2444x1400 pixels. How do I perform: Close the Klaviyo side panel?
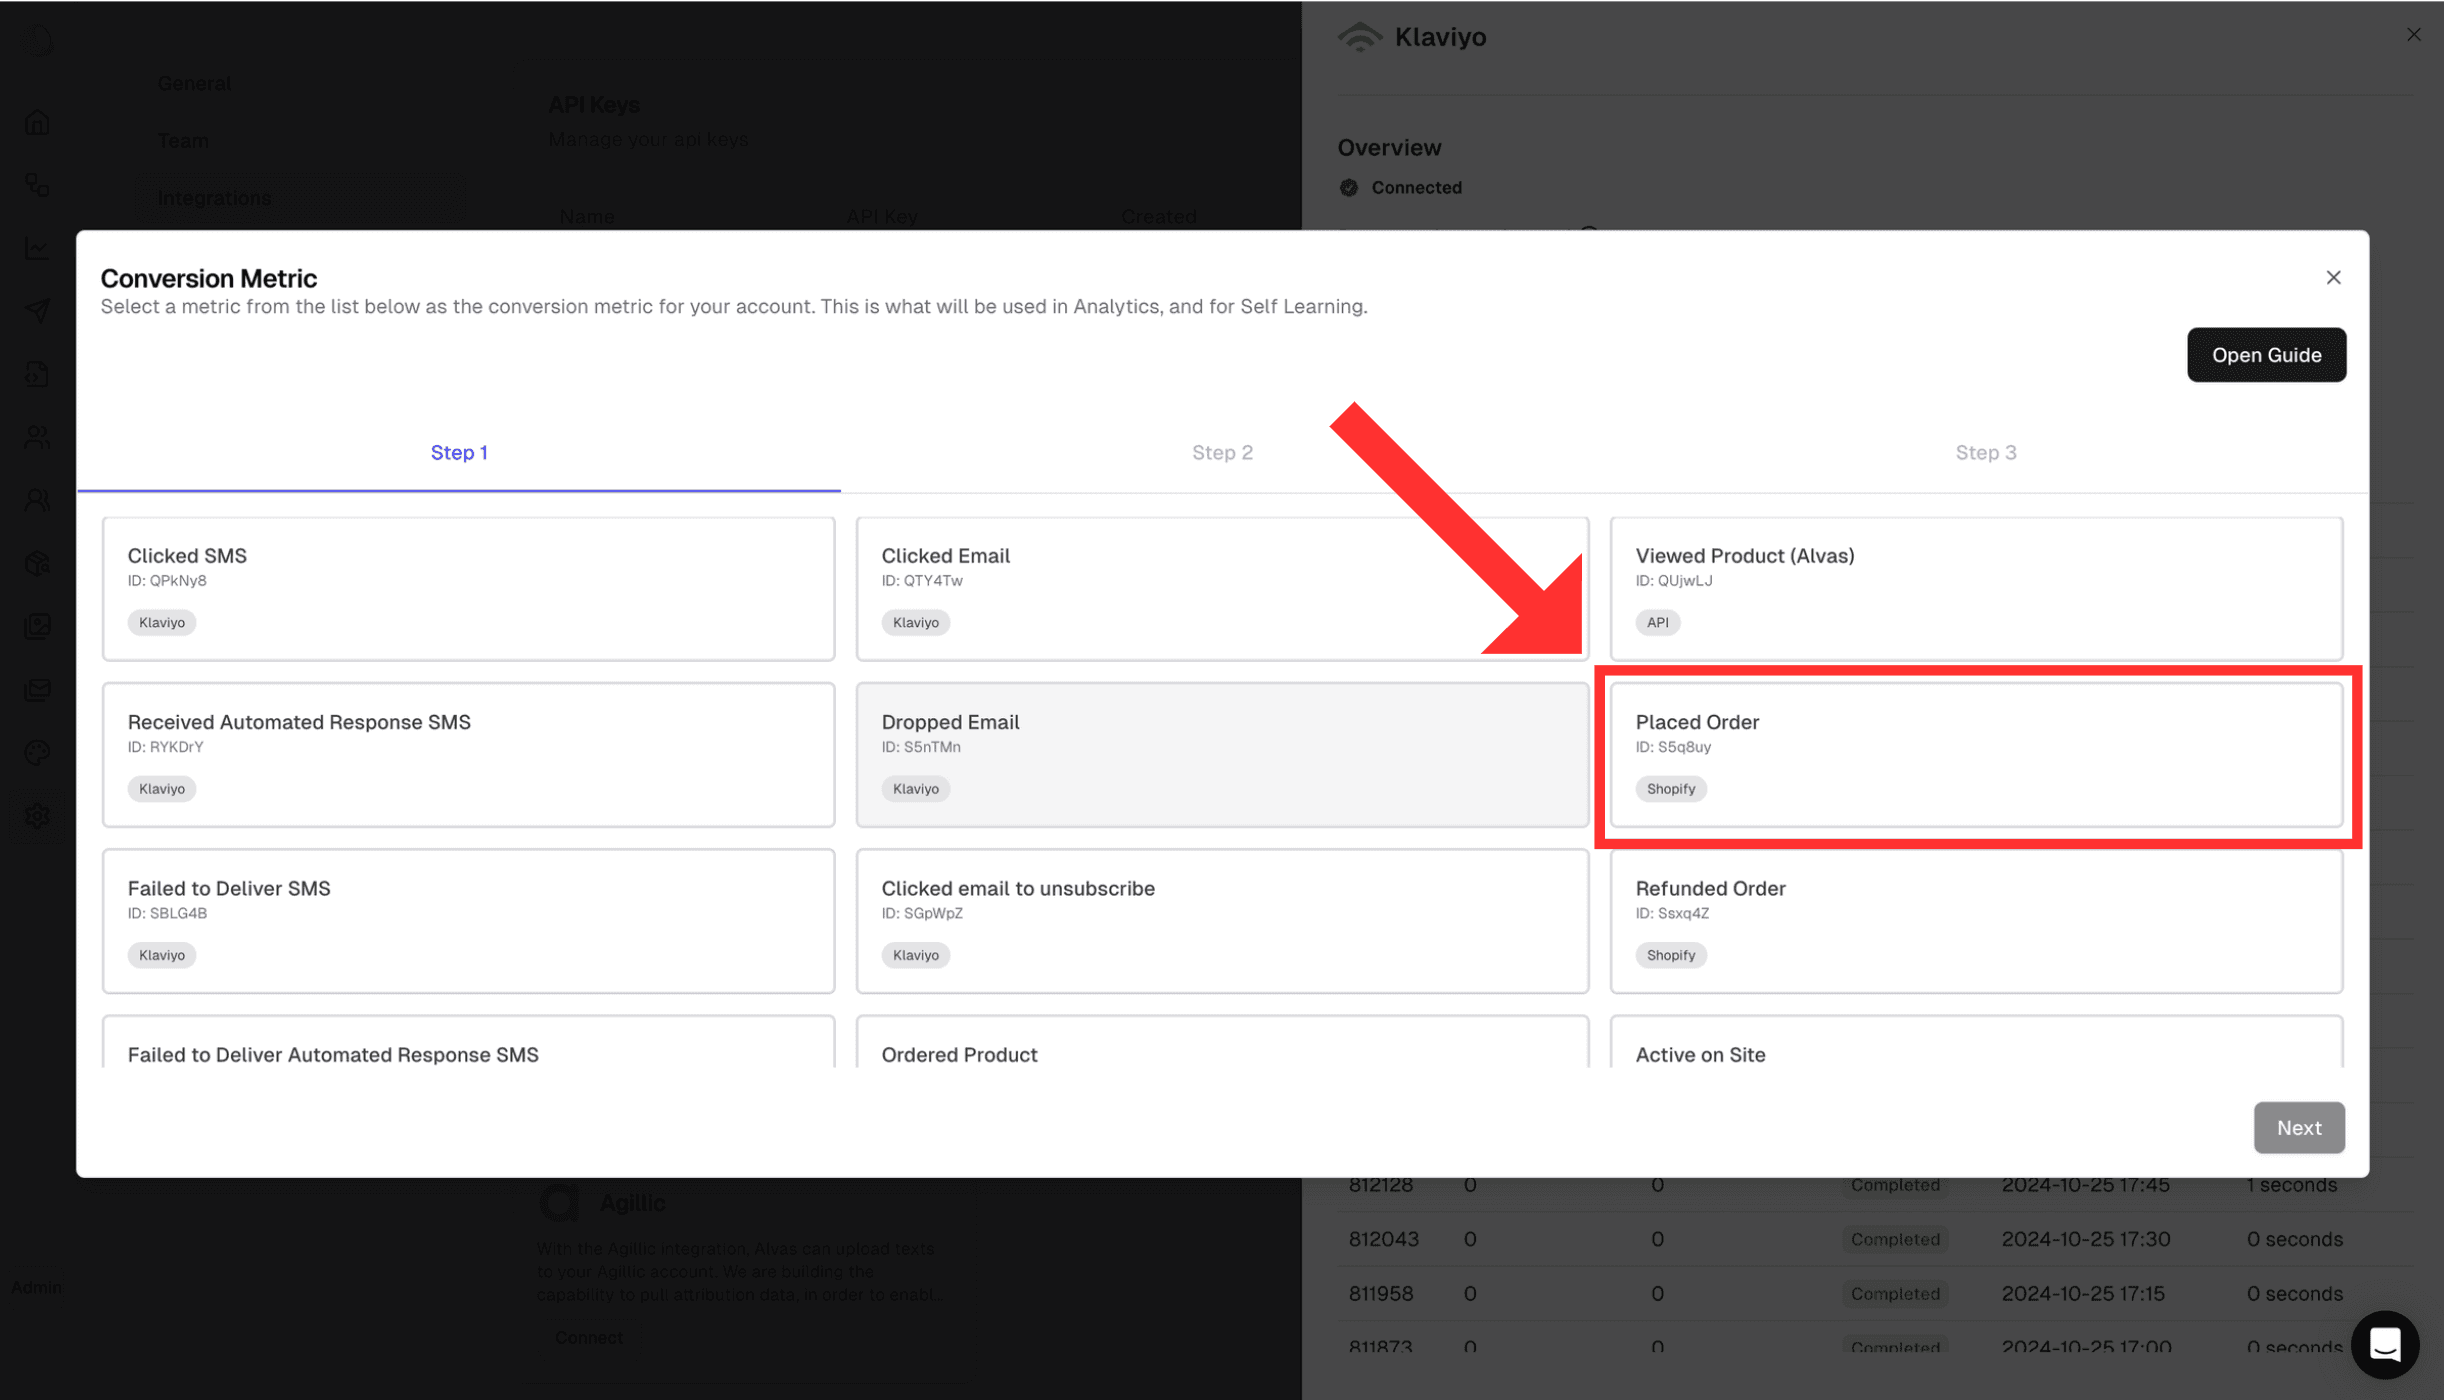2413,35
